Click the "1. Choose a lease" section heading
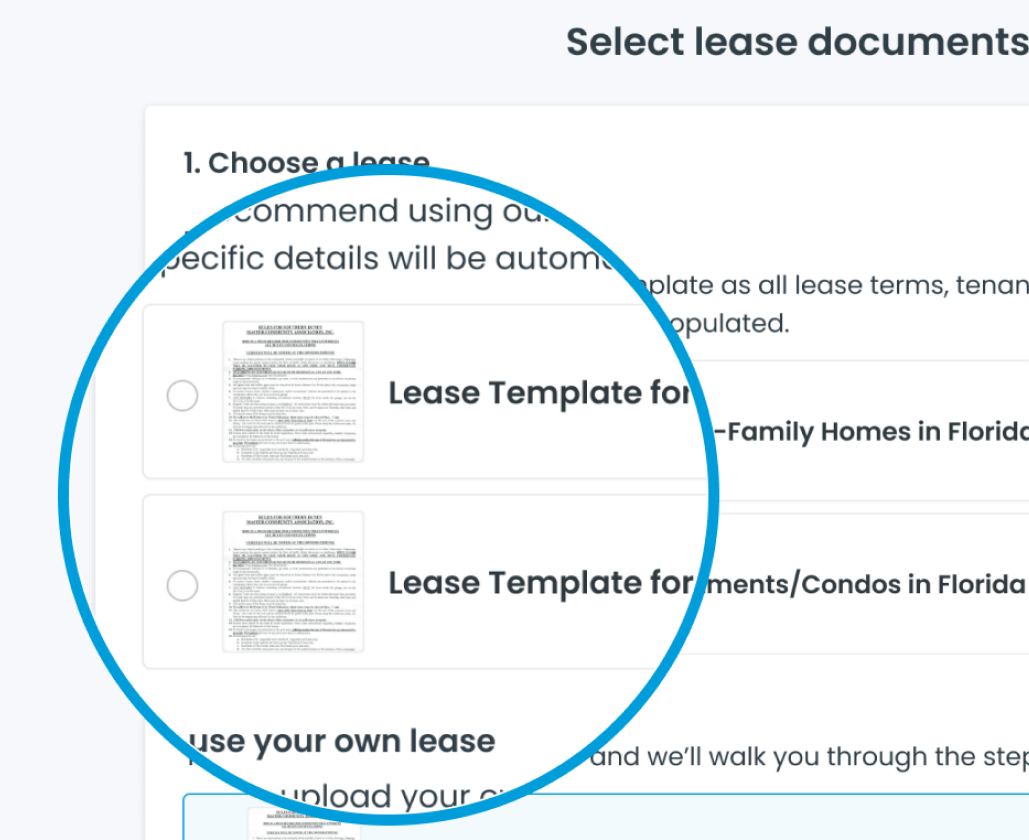 tap(306, 162)
